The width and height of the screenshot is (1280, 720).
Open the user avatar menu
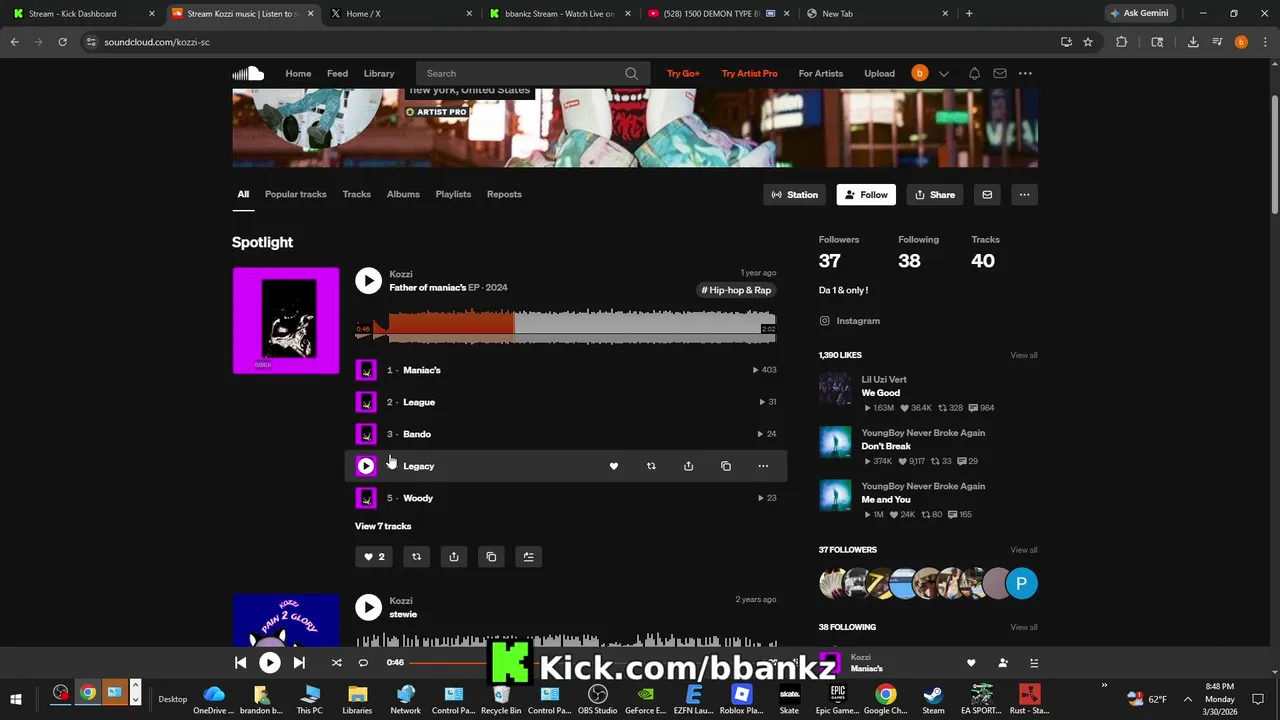(919, 73)
